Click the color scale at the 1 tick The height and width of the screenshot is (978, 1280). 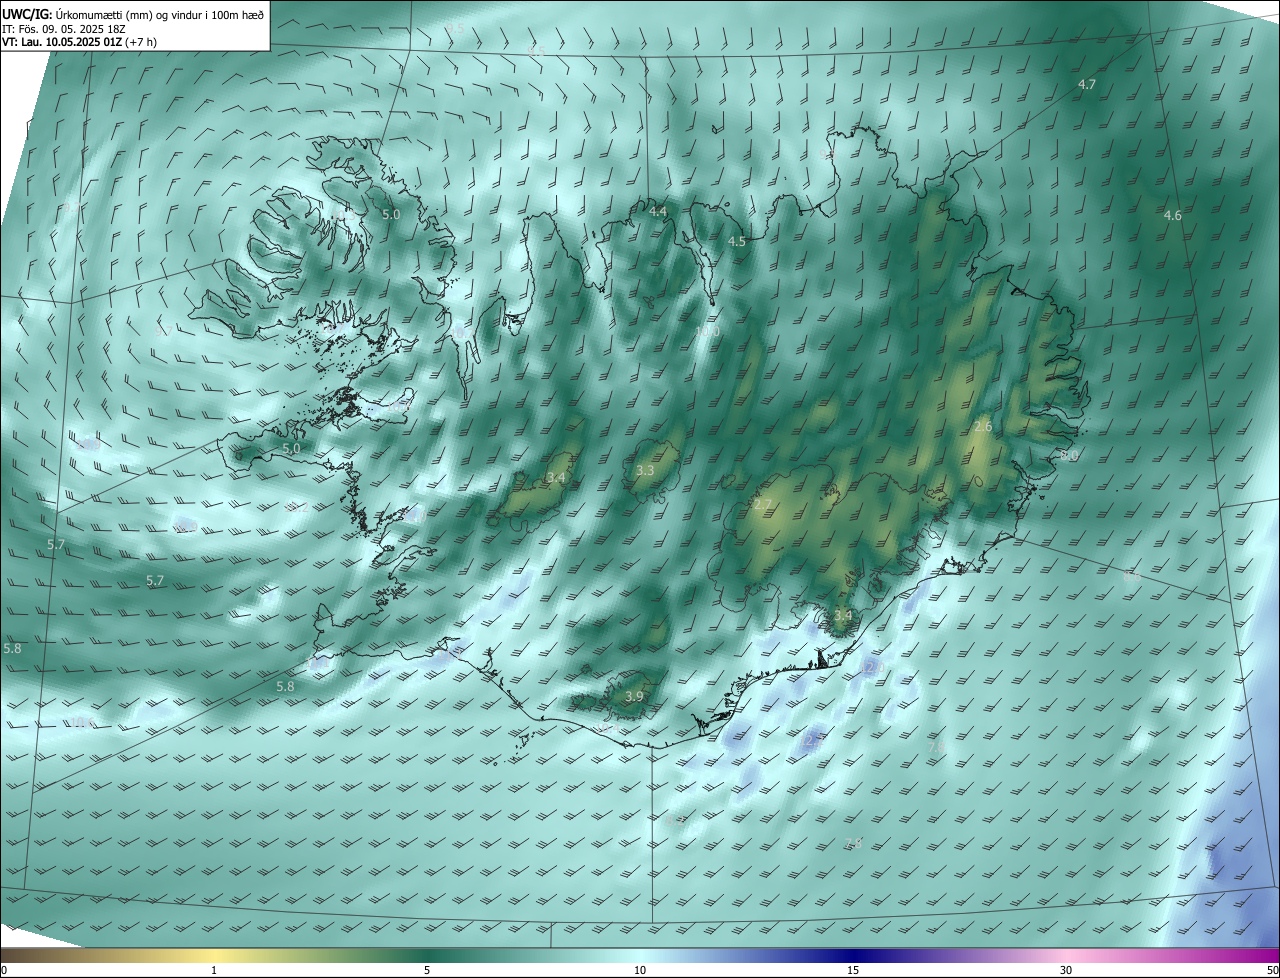tap(214, 970)
